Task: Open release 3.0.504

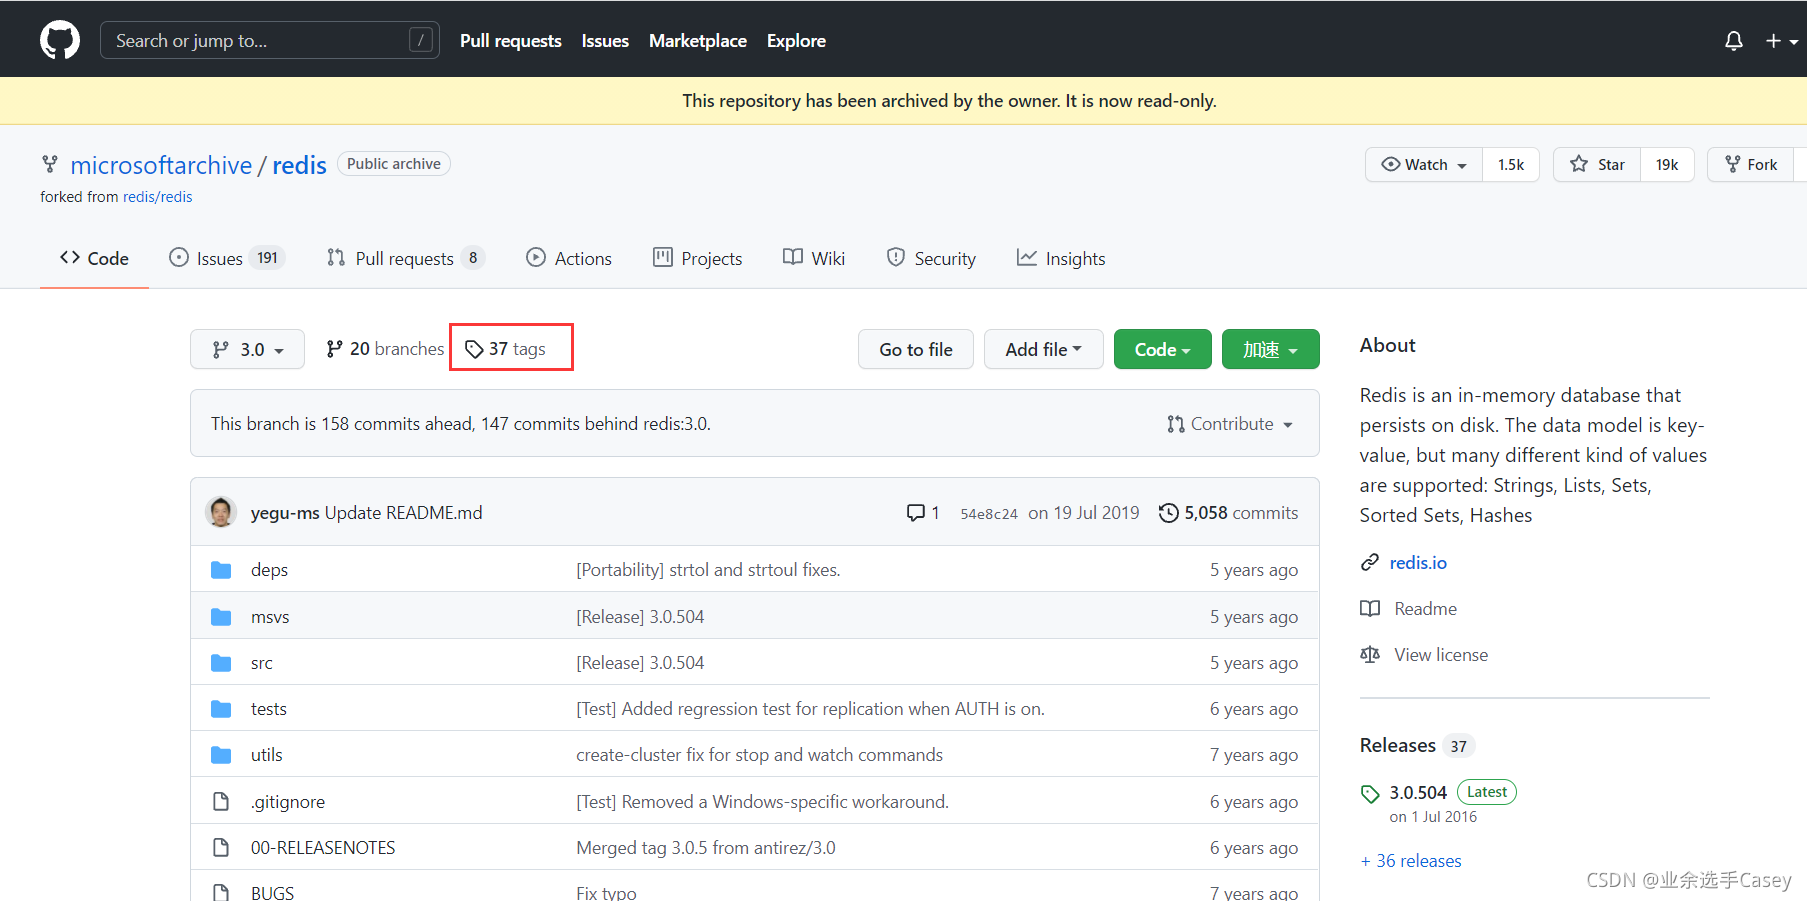Action: click(x=1418, y=792)
